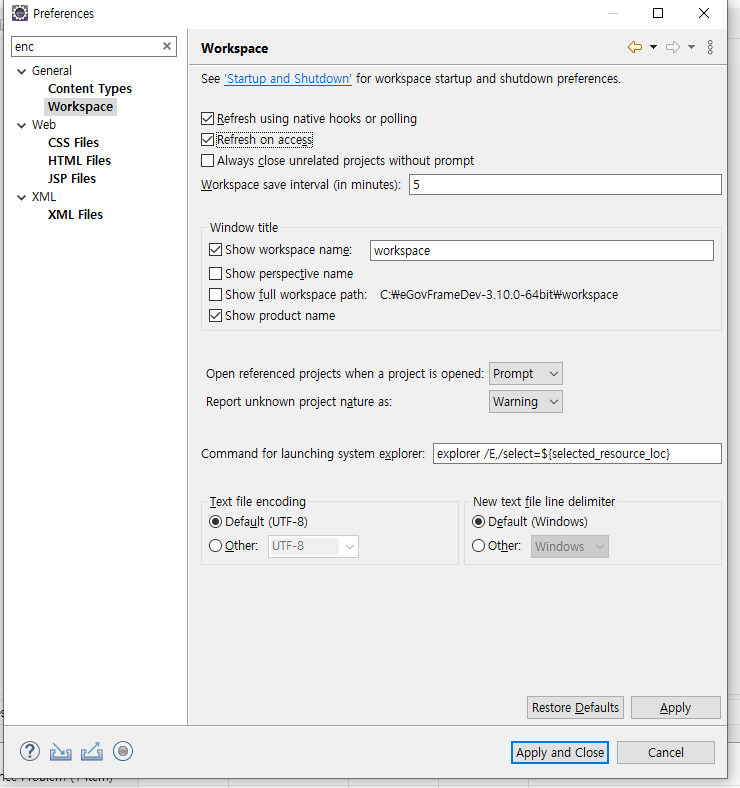The height and width of the screenshot is (788, 740).
Task: Click the Import preferences icon
Action: 60,752
